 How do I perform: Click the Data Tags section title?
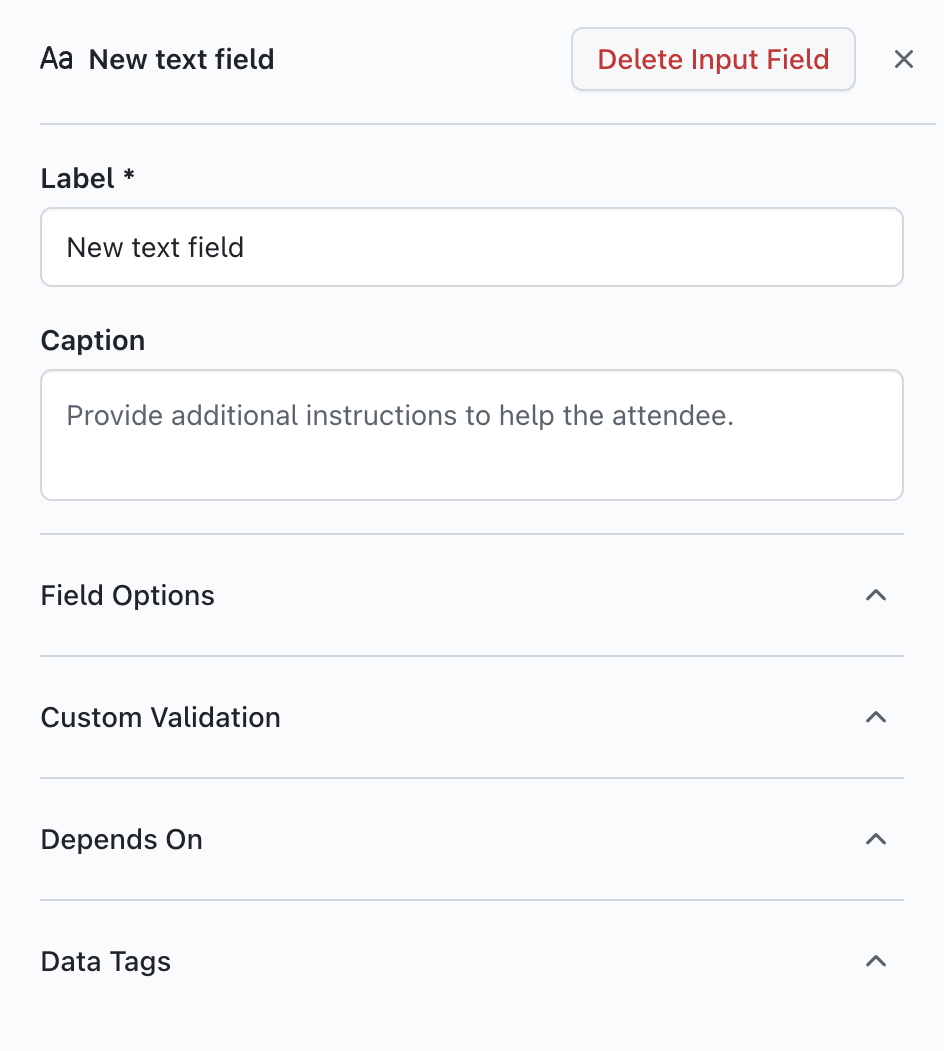pos(106,962)
